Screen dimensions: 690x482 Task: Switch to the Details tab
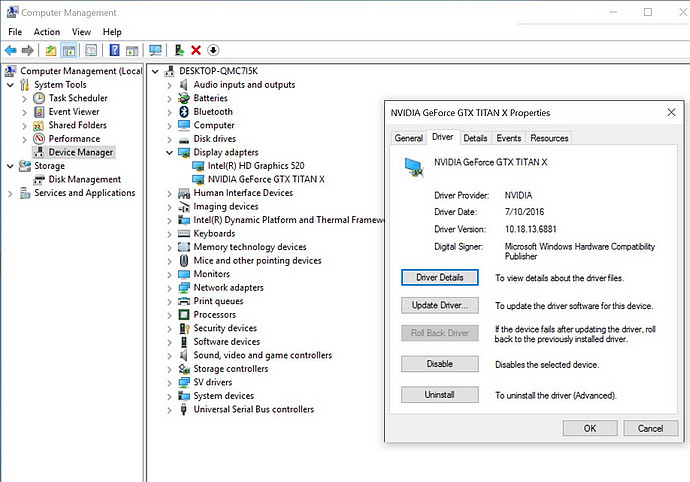pyautogui.click(x=475, y=138)
